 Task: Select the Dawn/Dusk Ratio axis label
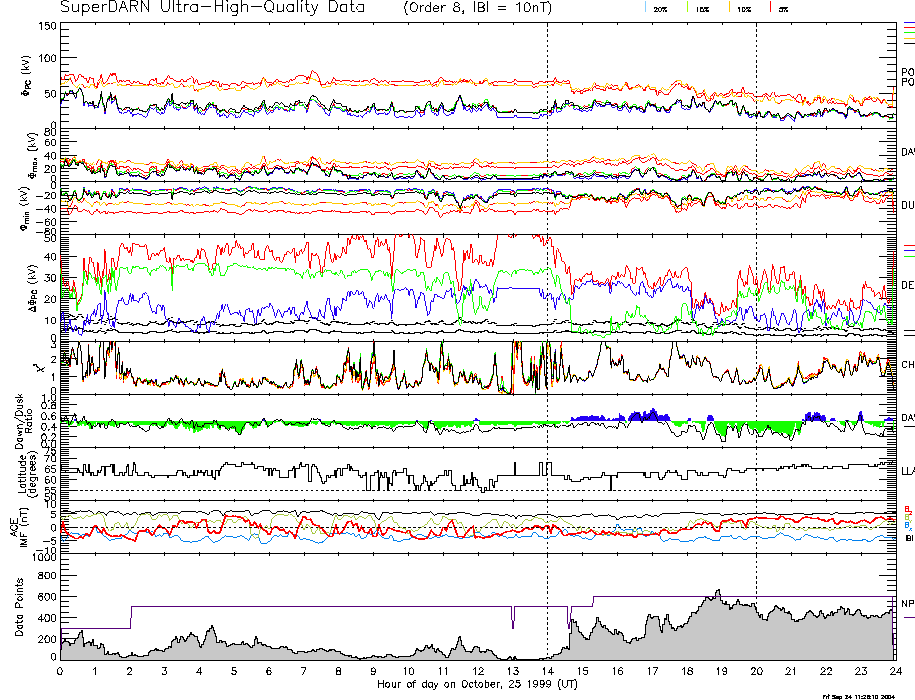tap(24, 420)
